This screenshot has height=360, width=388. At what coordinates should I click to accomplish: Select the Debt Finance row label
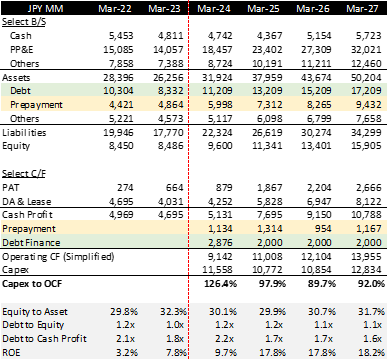click(x=31, y=243)
